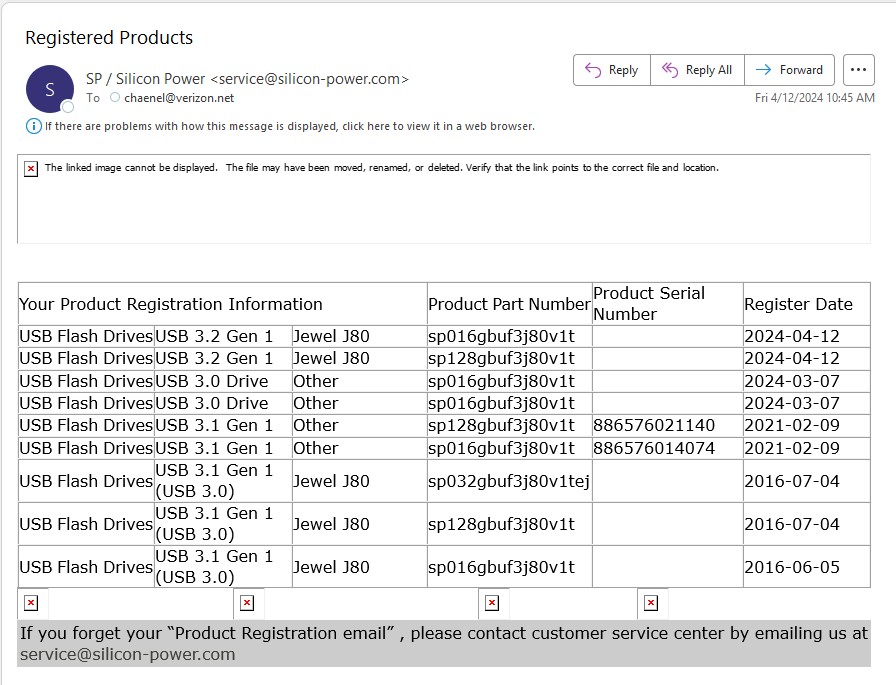Click the service@silicon-power.com footer email

[x=127, y=655]
